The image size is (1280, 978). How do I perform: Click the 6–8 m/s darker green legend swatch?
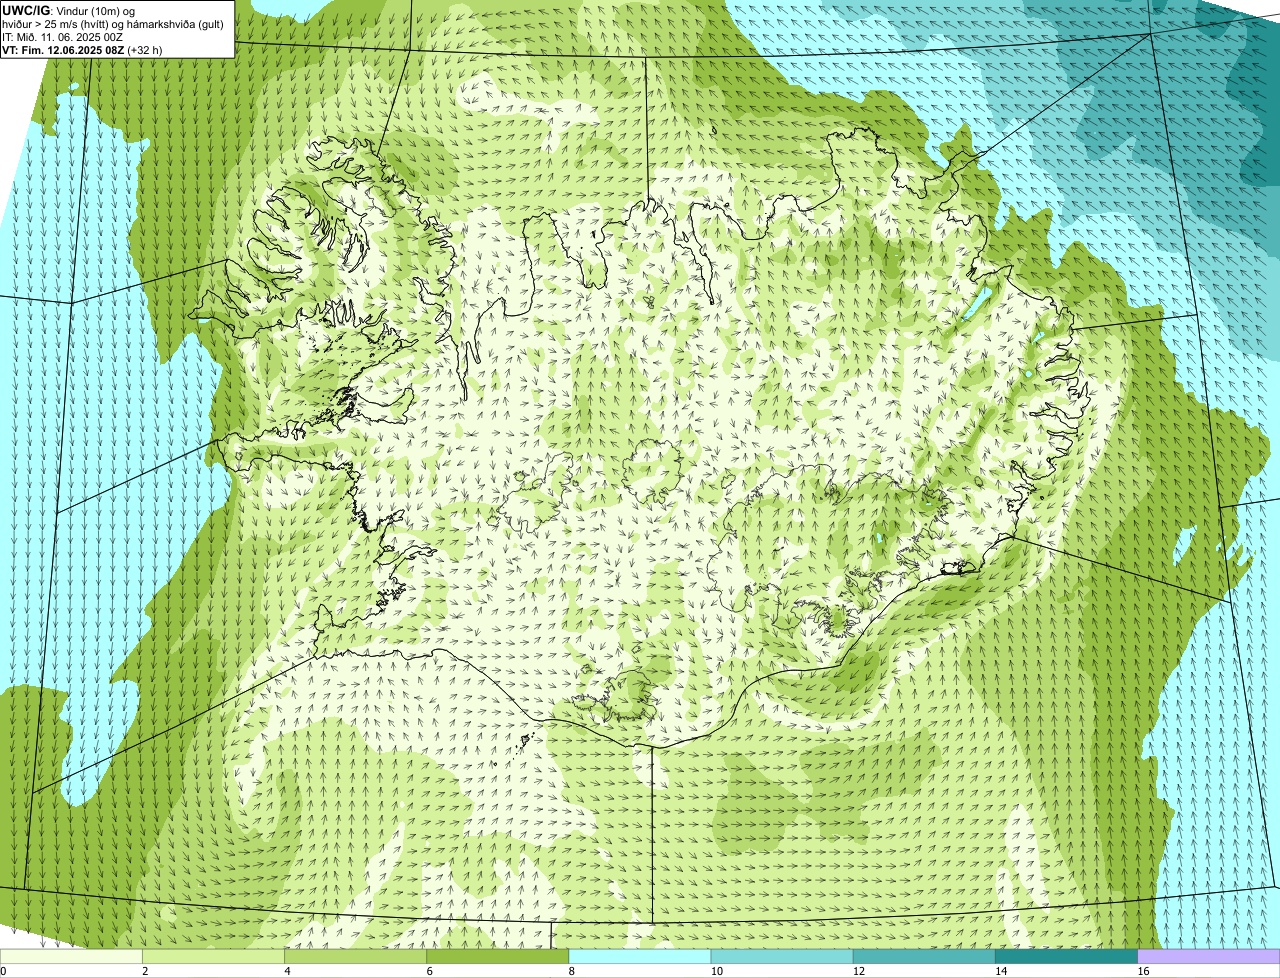(497, 956)
